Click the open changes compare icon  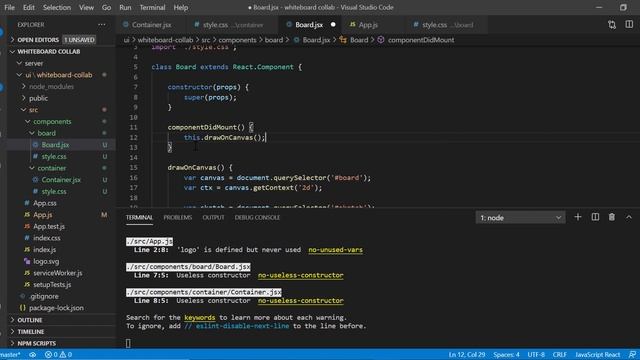pyautogui.click(x=611, y=25)
